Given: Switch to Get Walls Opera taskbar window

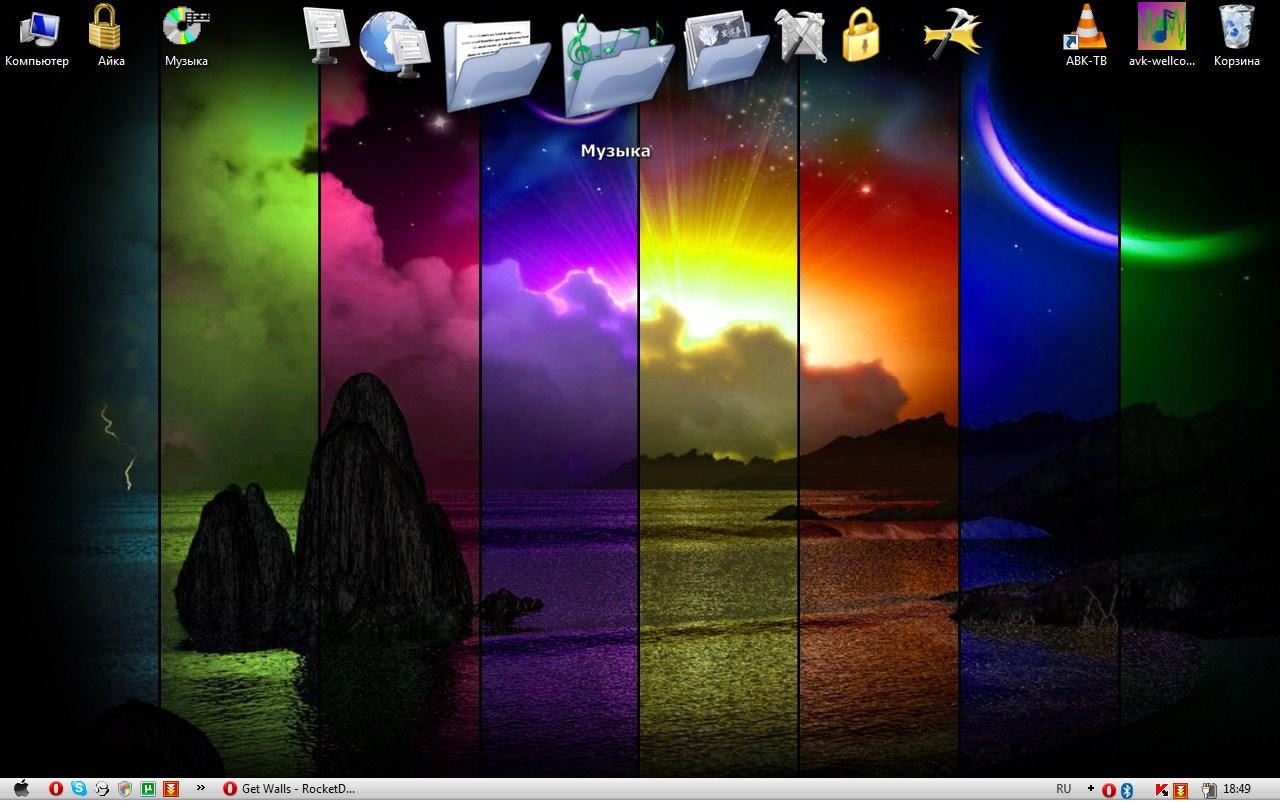Looking at the screenshot, I should coord(290,789).
